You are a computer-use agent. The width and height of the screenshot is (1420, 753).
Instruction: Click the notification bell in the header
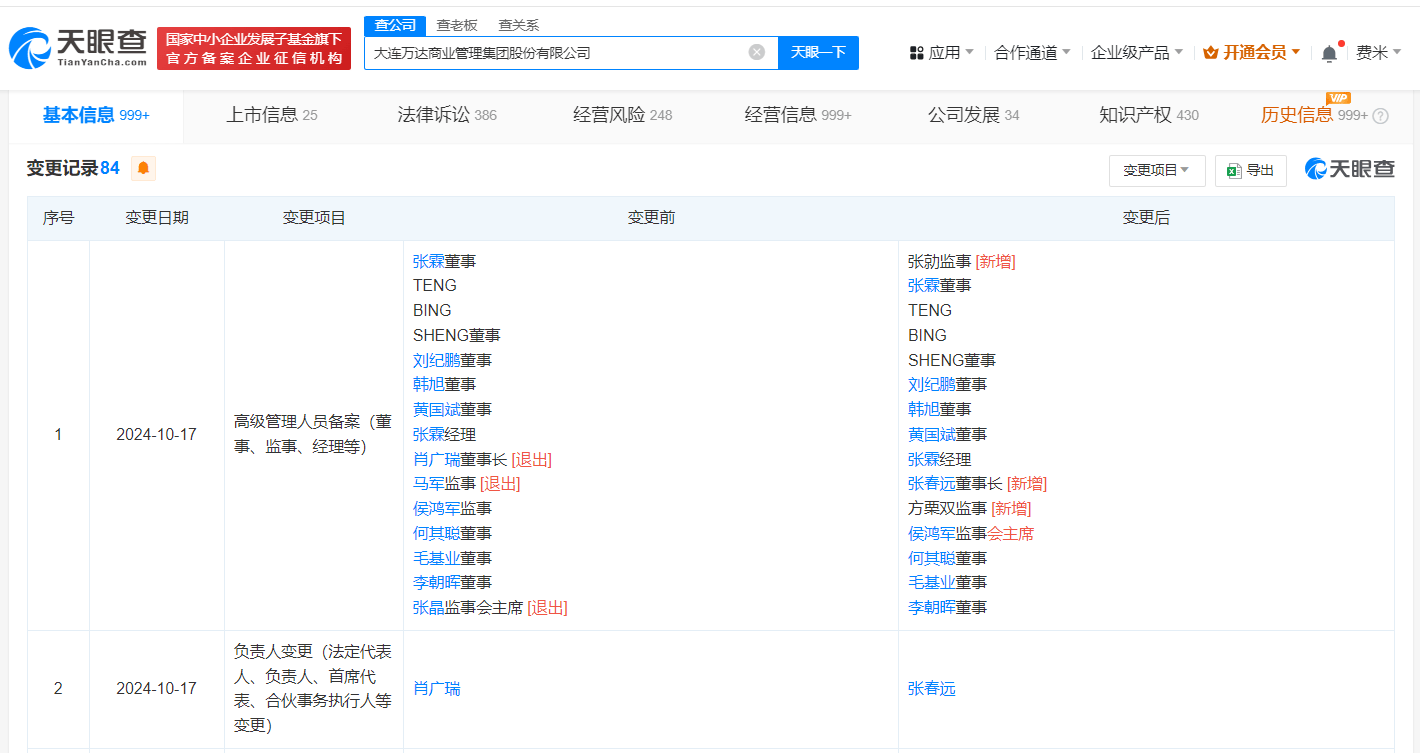point(1329,53)
